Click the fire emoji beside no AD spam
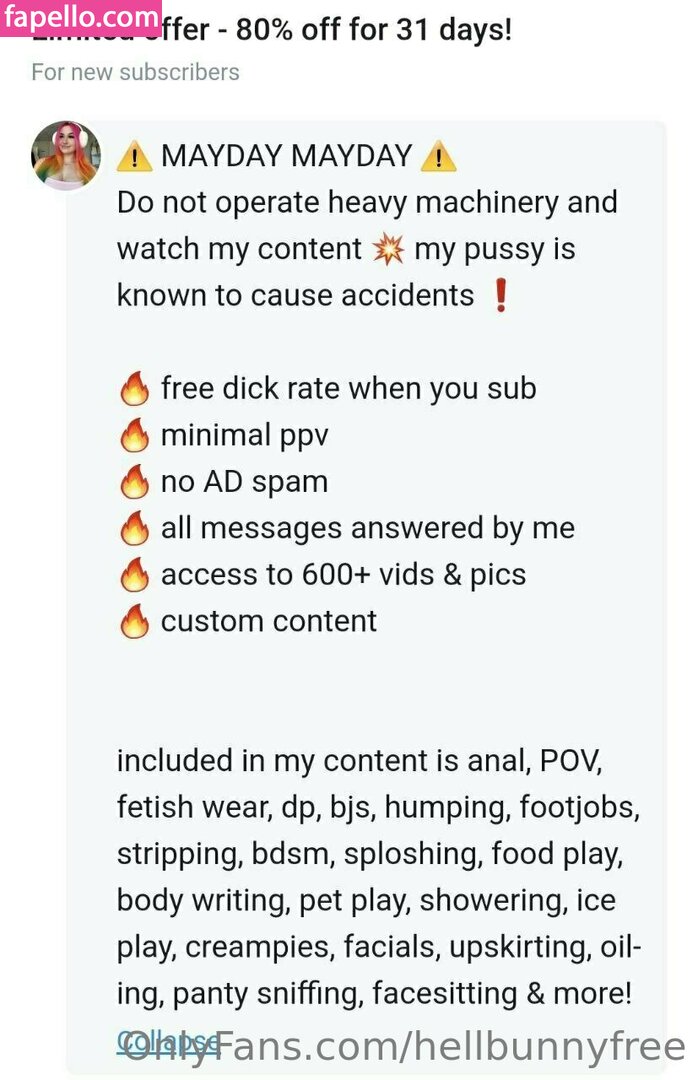698x1080 pixels. (134, 481)
